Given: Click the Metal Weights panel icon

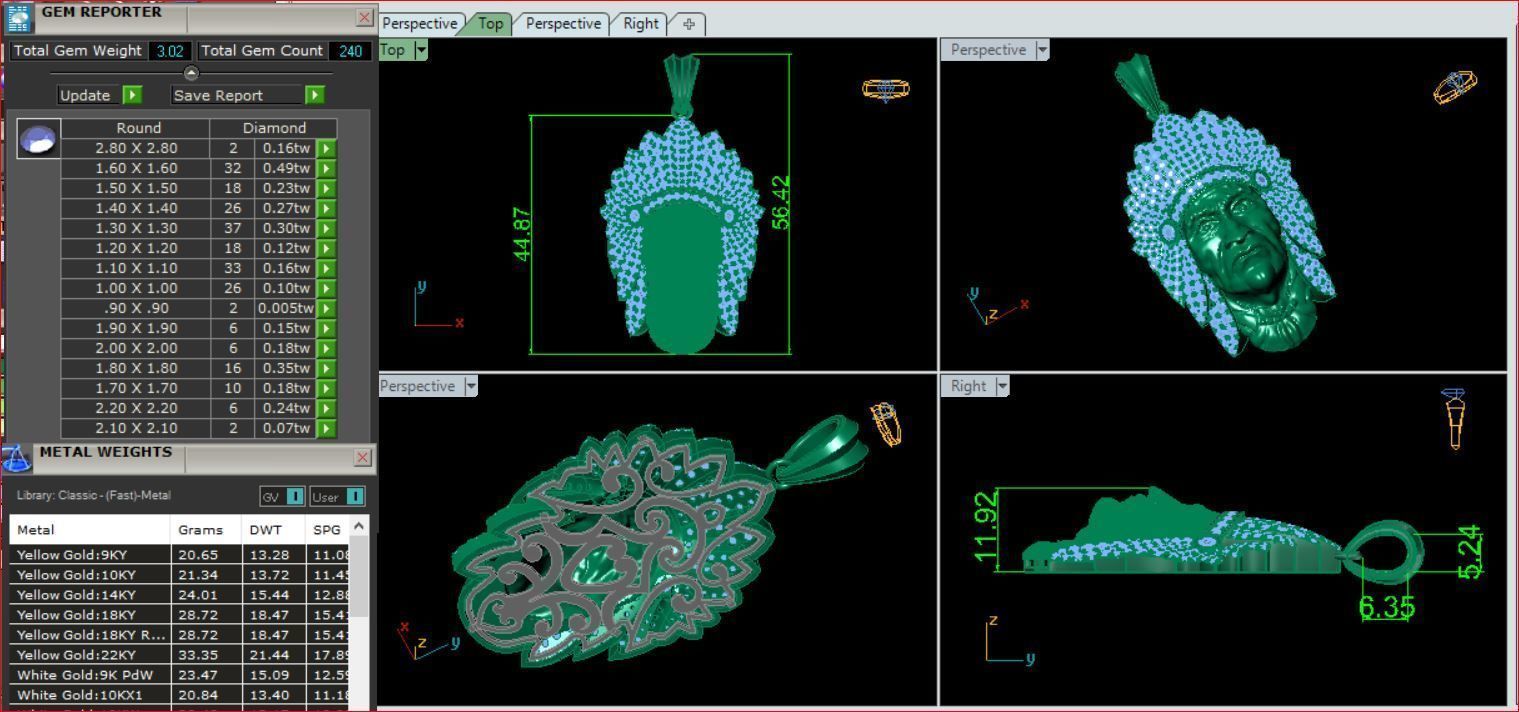Looking at the screenshot, I should point(17,459).
